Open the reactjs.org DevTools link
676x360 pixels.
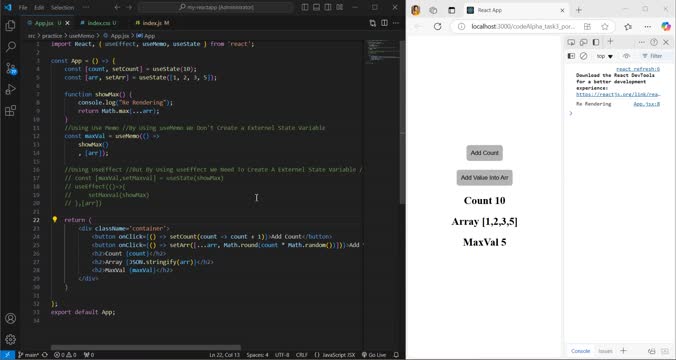(x=618, y=94)
